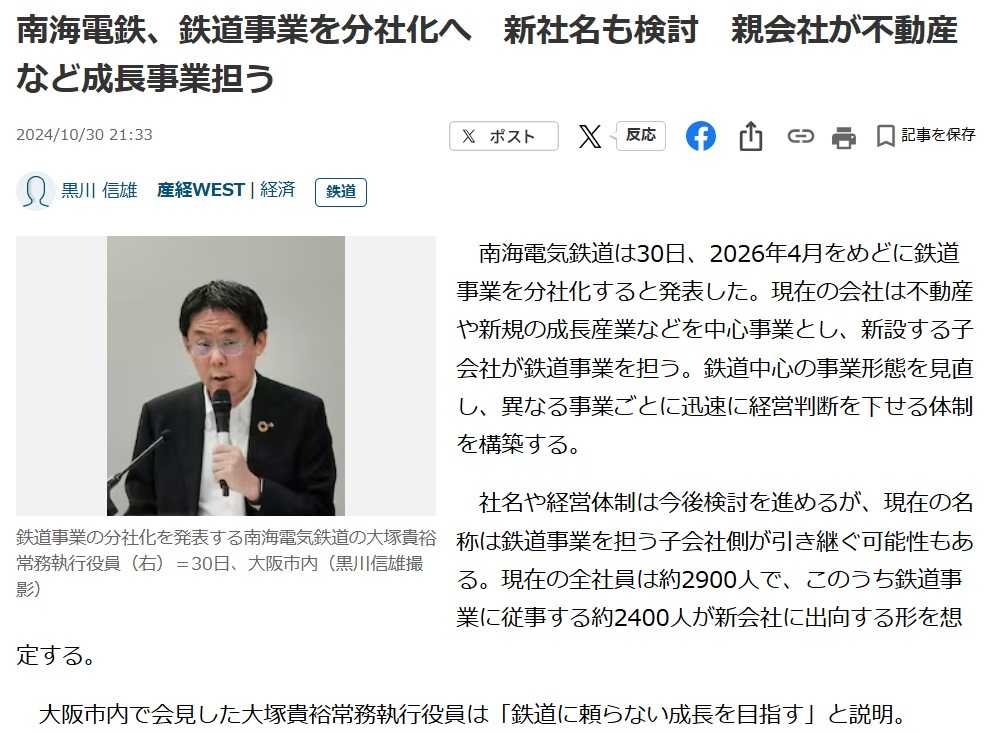The image size is (990, 734).
Task: Click the photo caption text
Action: (x=226, y=562)
